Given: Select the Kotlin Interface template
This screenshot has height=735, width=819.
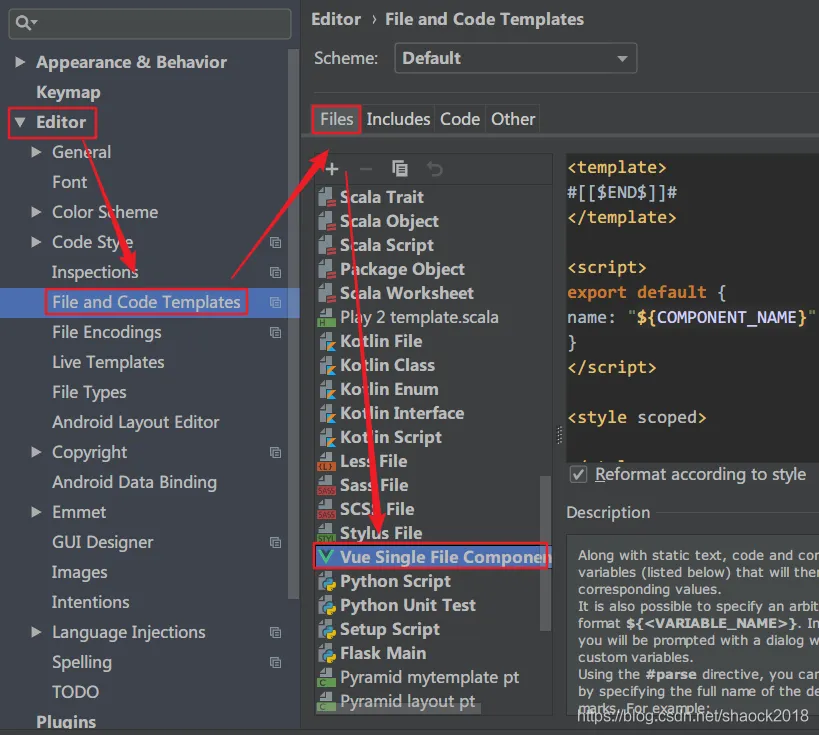Looking at the screenshot, I should tap(402, 414).
